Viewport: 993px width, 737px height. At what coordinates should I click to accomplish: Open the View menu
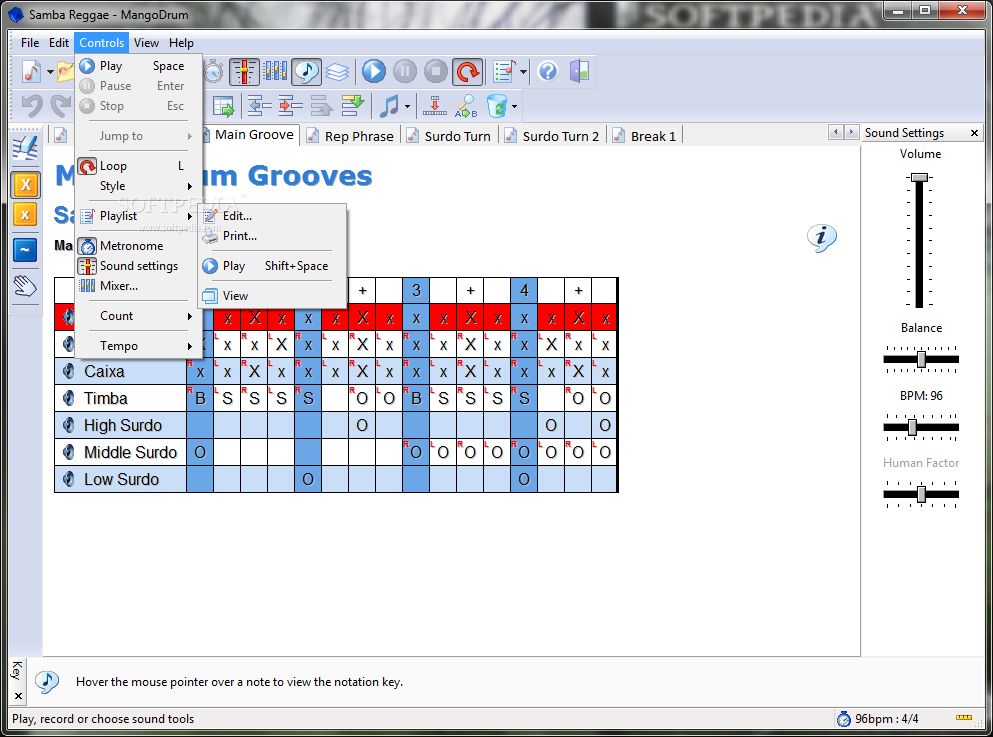[x=146, y=43]
